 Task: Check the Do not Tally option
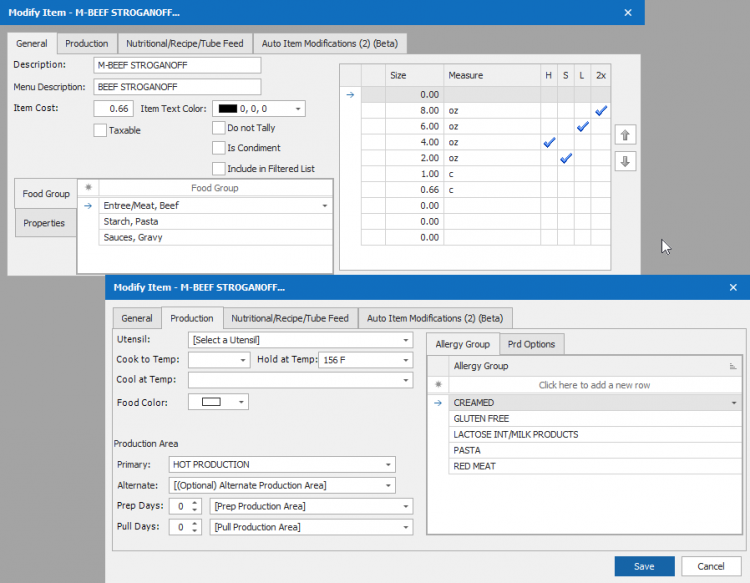point(219,128)
